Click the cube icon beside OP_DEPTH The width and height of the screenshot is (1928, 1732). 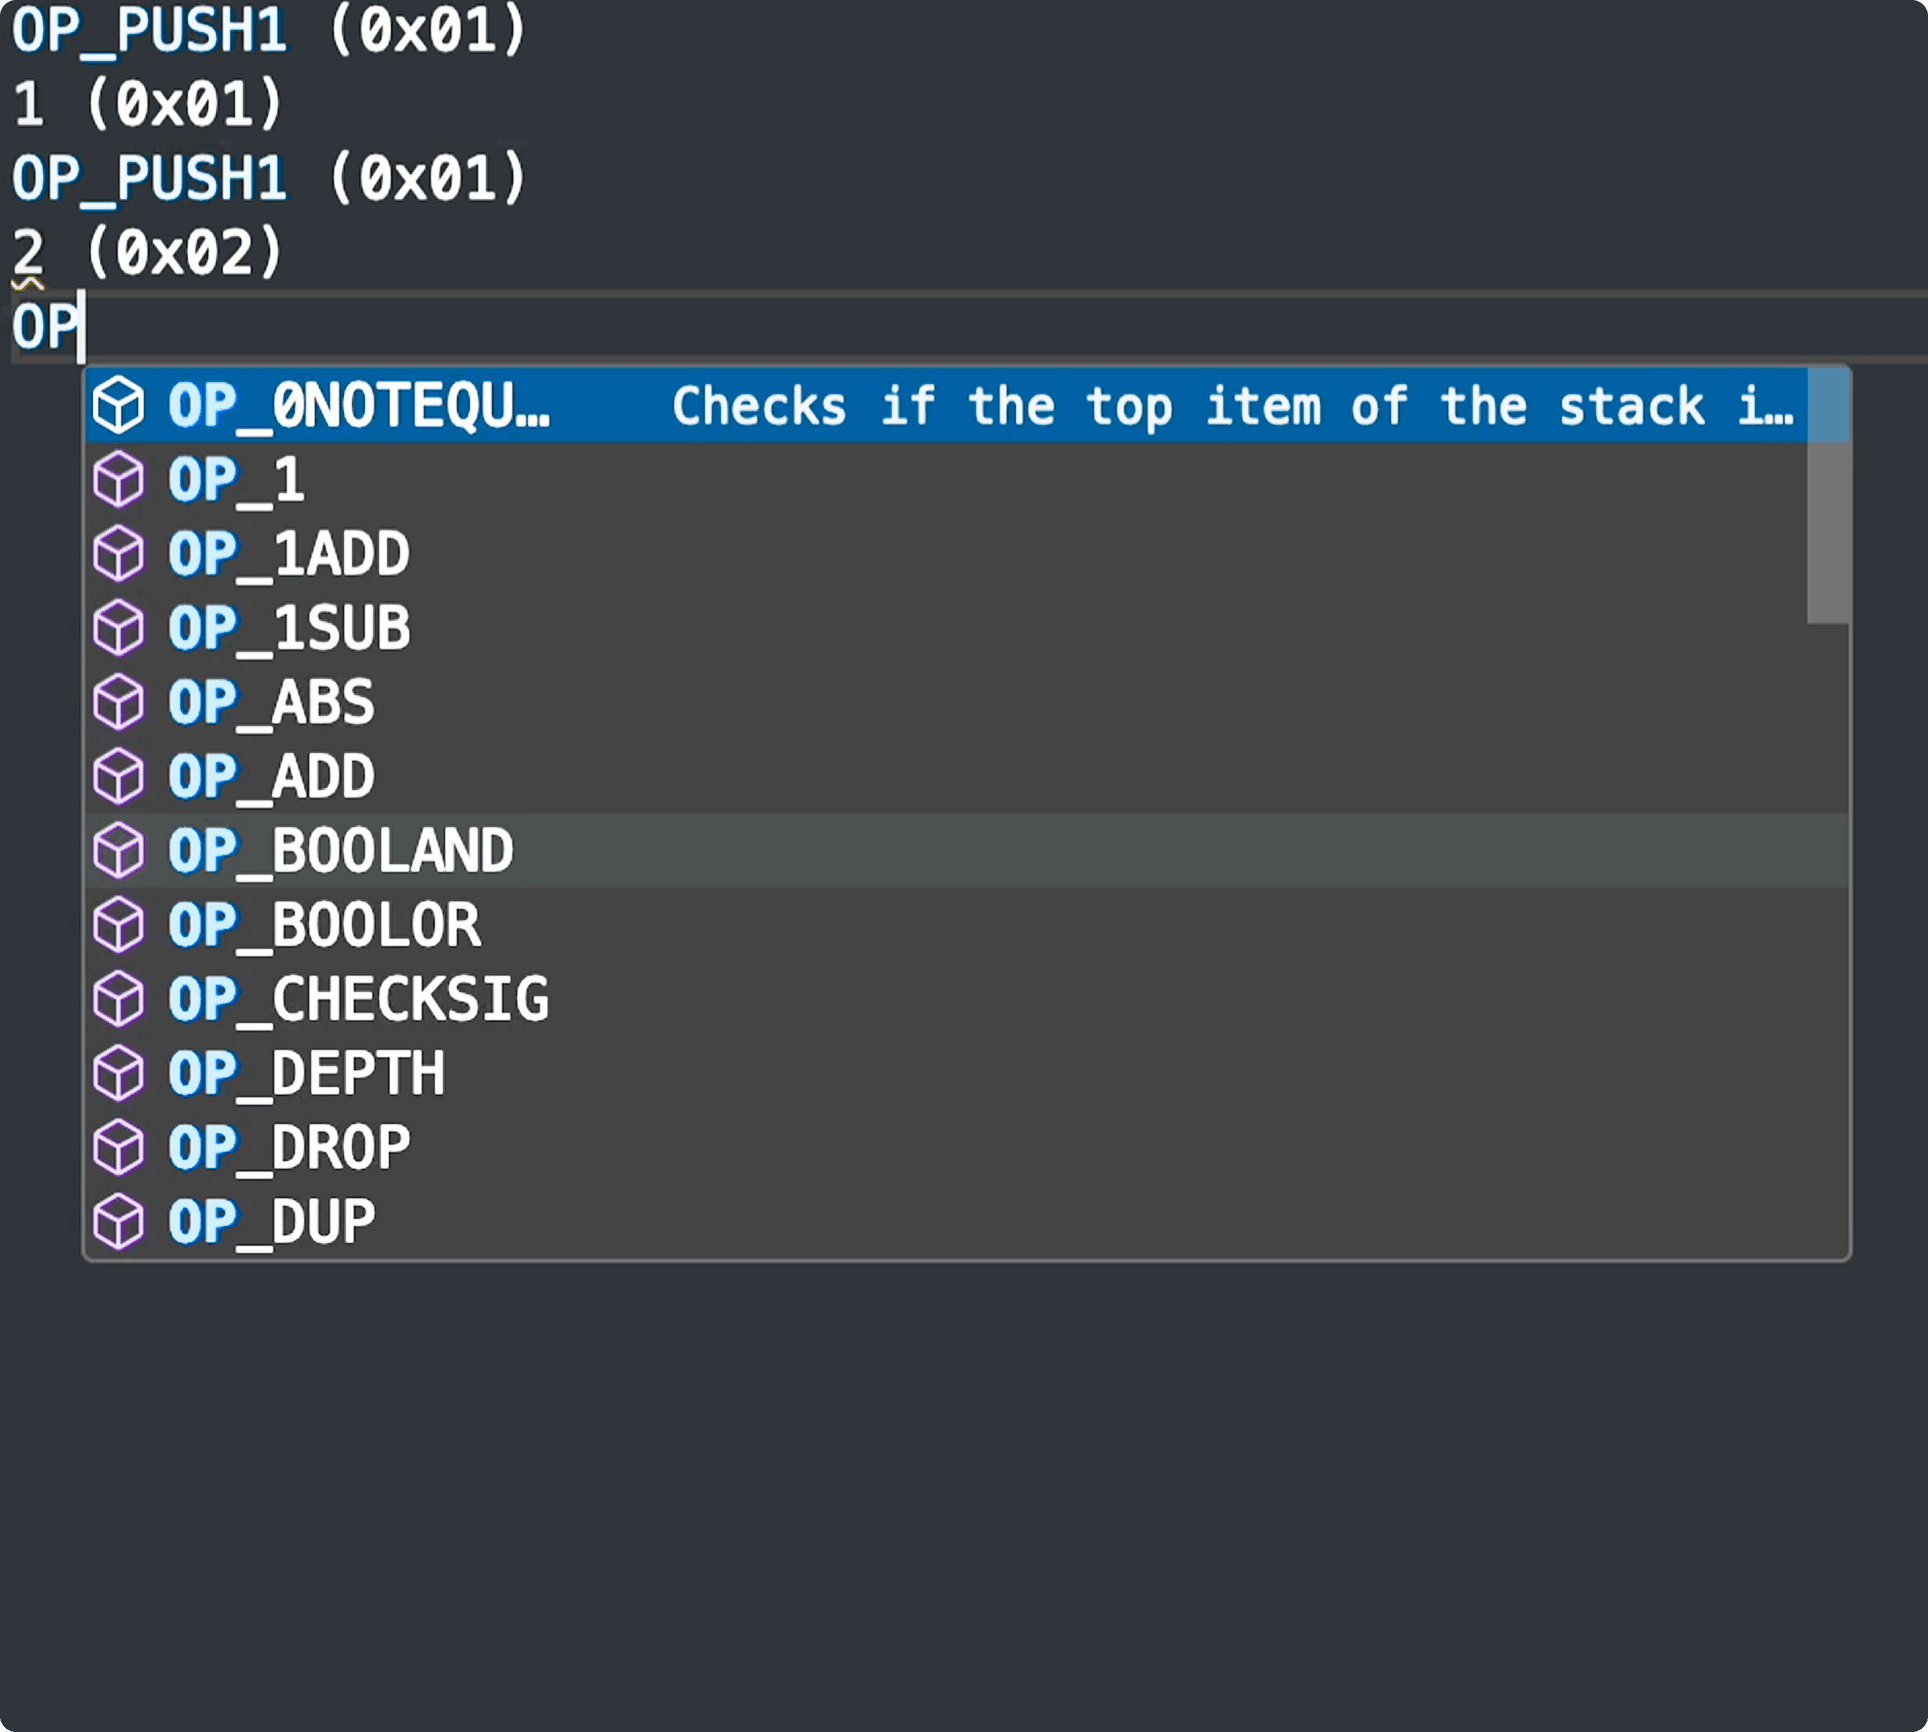pyautogui.click(x=118, y=1073)
